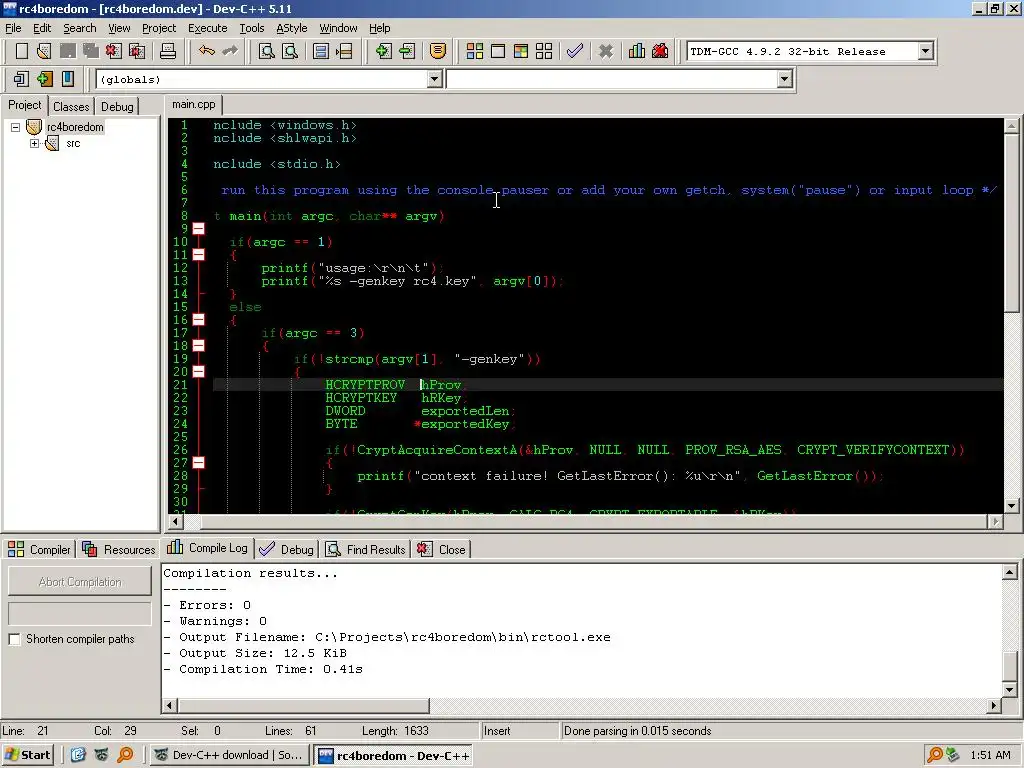The image size is (1024, 768).
Task: Click the Go to line toolbar icon
Action: [x=344, y=51]
